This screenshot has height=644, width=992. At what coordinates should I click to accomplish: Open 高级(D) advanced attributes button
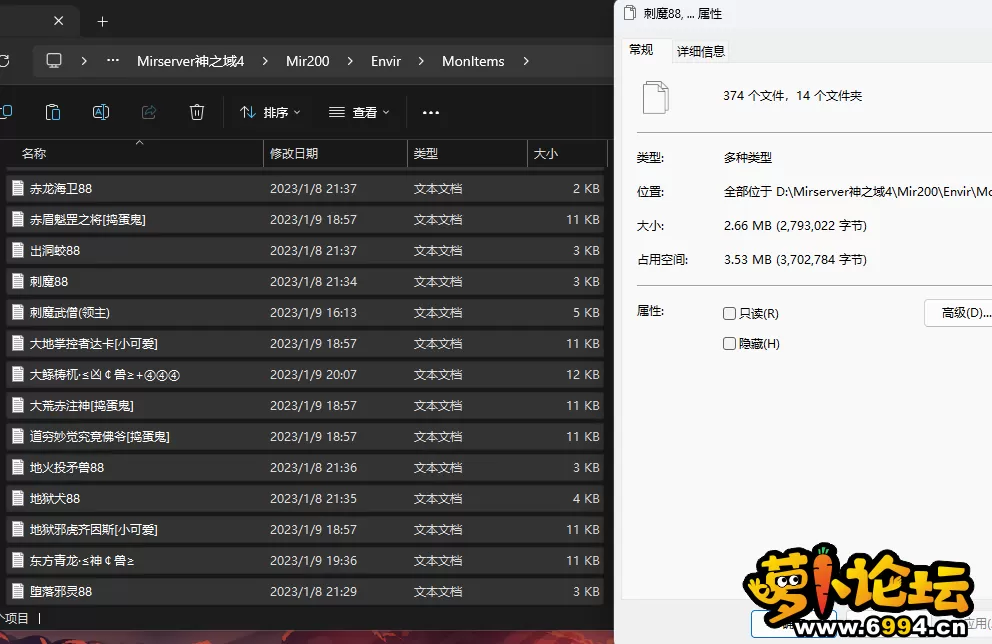960,313
